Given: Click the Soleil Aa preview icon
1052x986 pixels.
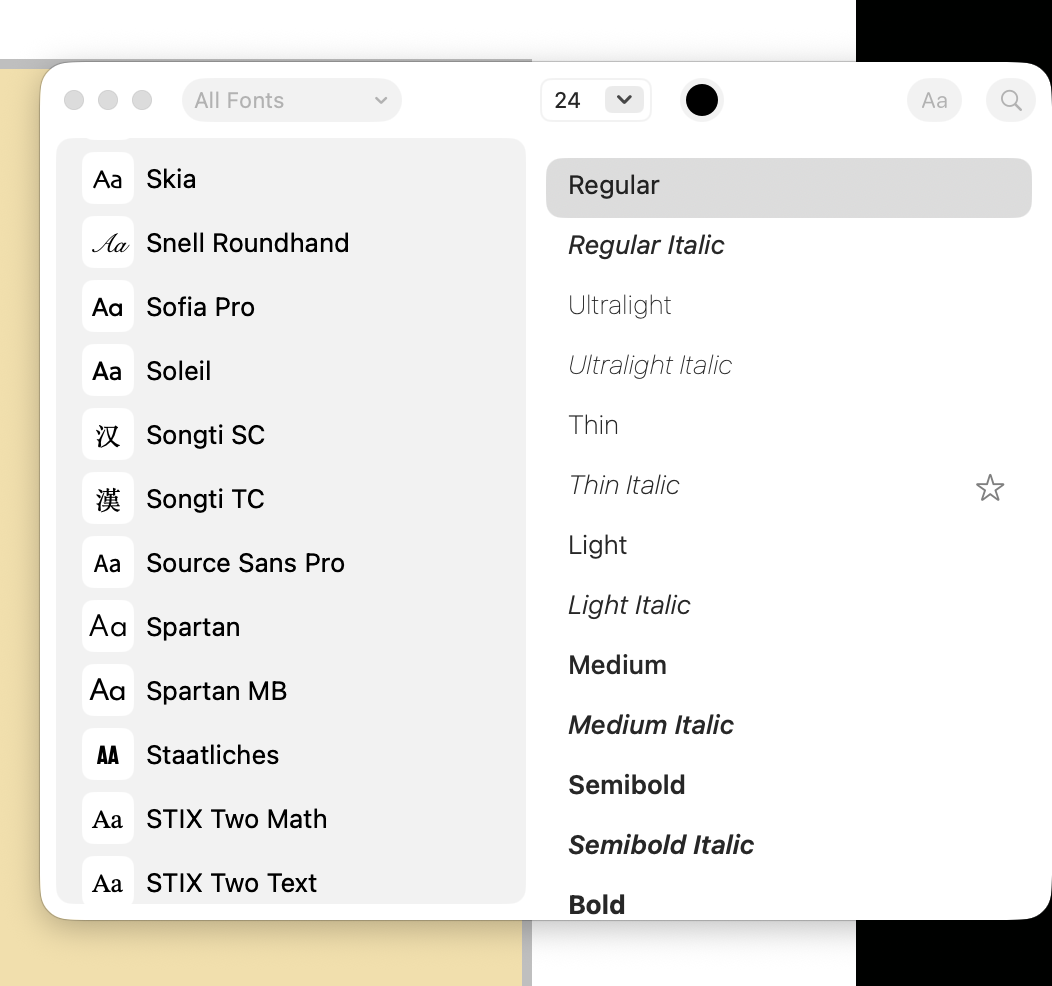Looking at the screenshot, I should click(108, 371).
